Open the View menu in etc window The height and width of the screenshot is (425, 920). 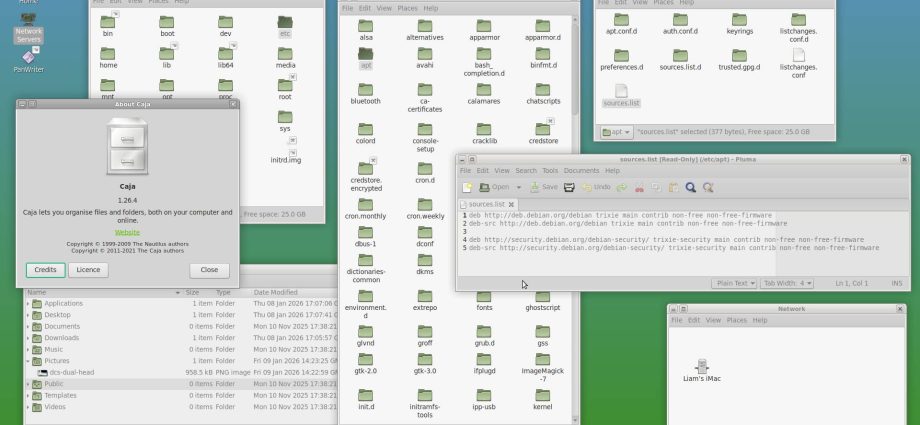(x=384, y=9)
